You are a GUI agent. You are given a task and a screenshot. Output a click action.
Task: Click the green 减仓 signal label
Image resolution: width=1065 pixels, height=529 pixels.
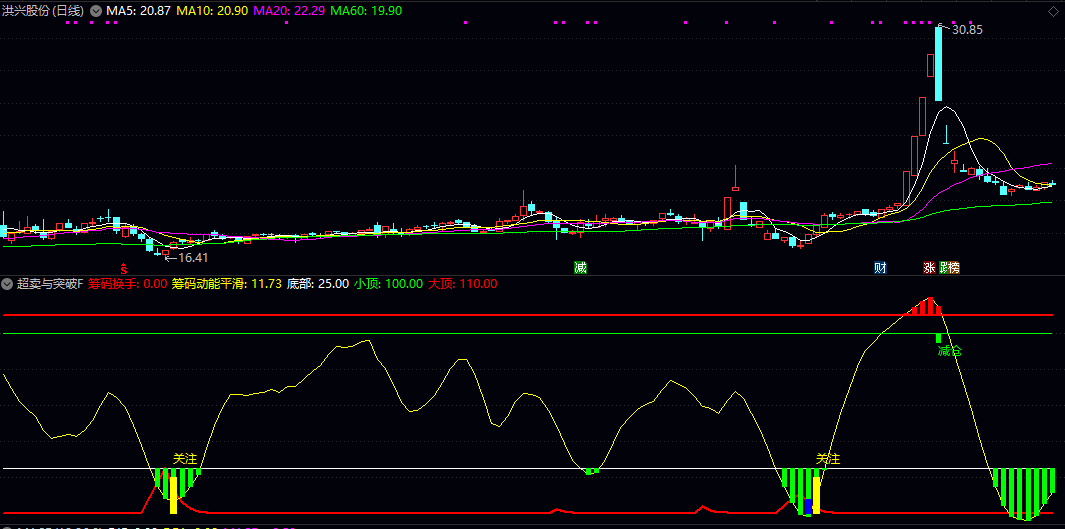click(x=949, y=351)
